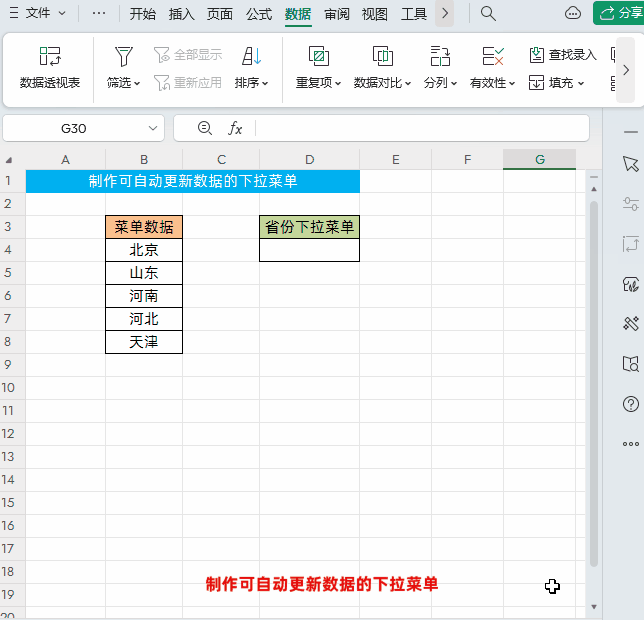Click the cloud sync status icon
Image resolution: width=644 pixels, height=620 pixels.
[x=573, y=13]
